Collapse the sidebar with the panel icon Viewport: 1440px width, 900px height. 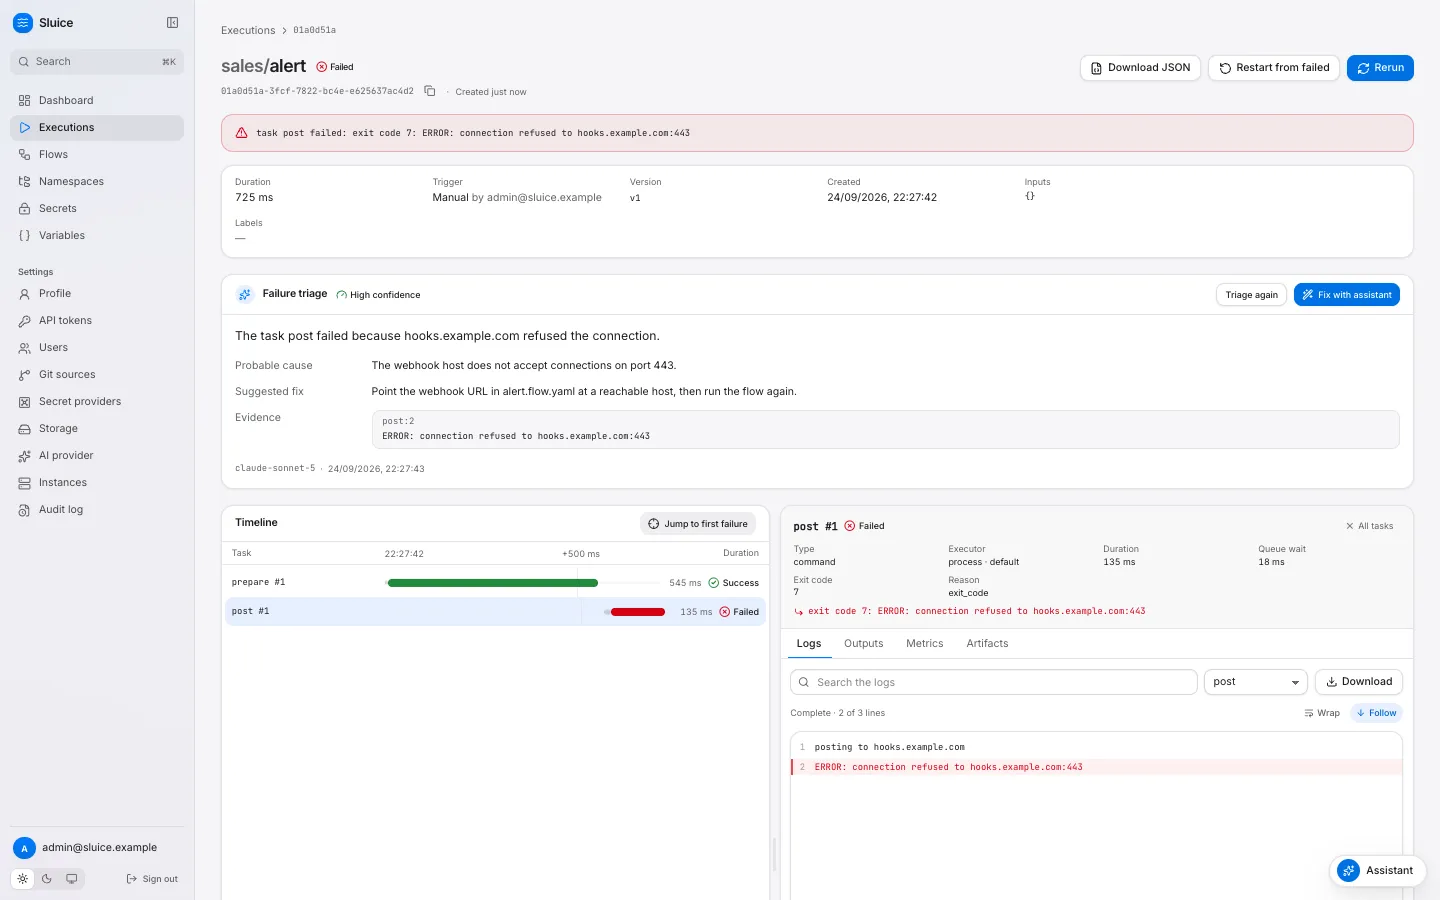(172, 22)
